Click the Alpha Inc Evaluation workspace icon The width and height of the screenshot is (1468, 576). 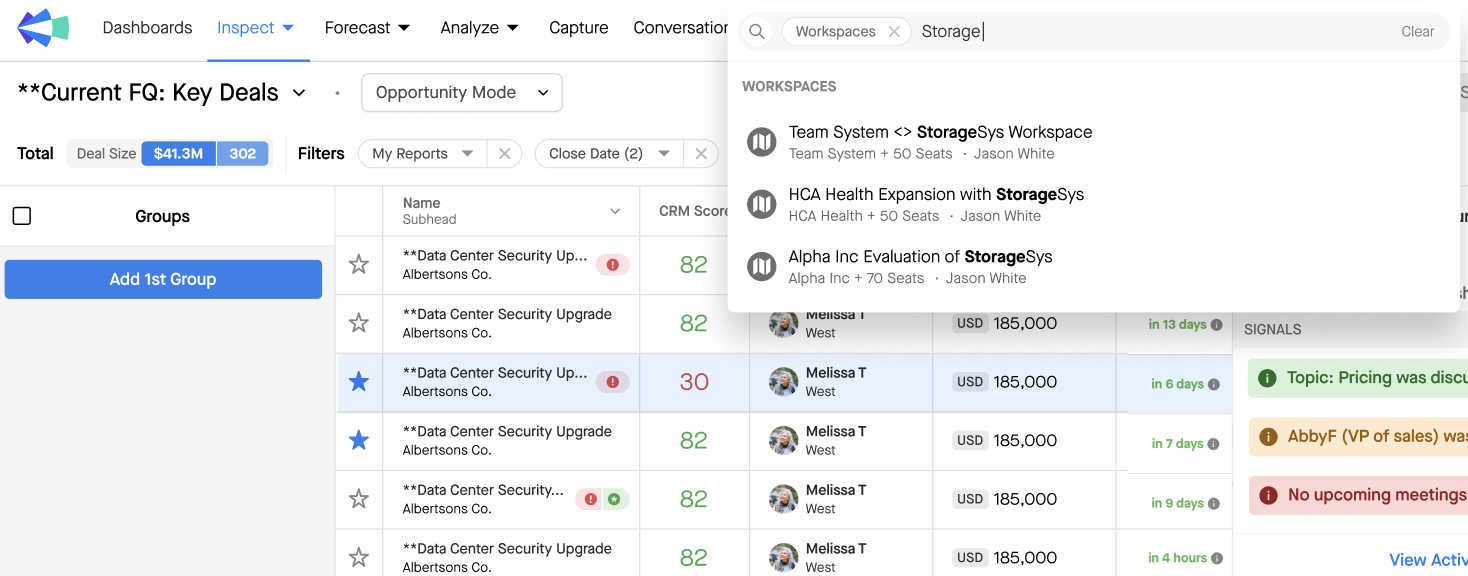(762, 267)
